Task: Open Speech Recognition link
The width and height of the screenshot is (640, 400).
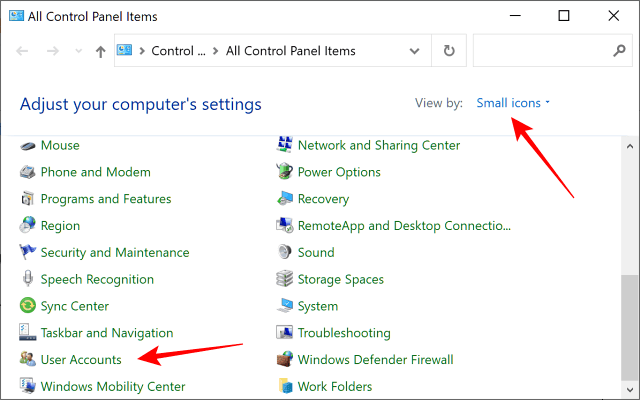Action: (x=97, y=279)
